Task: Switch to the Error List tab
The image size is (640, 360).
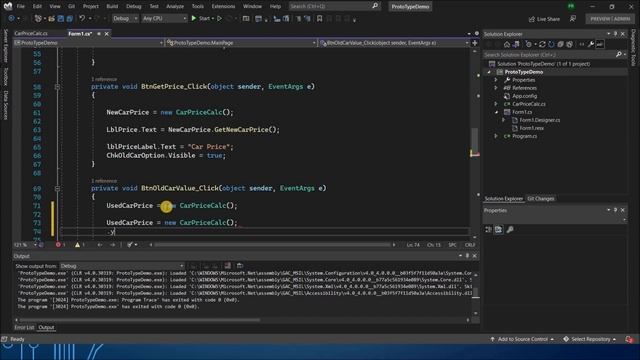Action: tap(24, 327)
